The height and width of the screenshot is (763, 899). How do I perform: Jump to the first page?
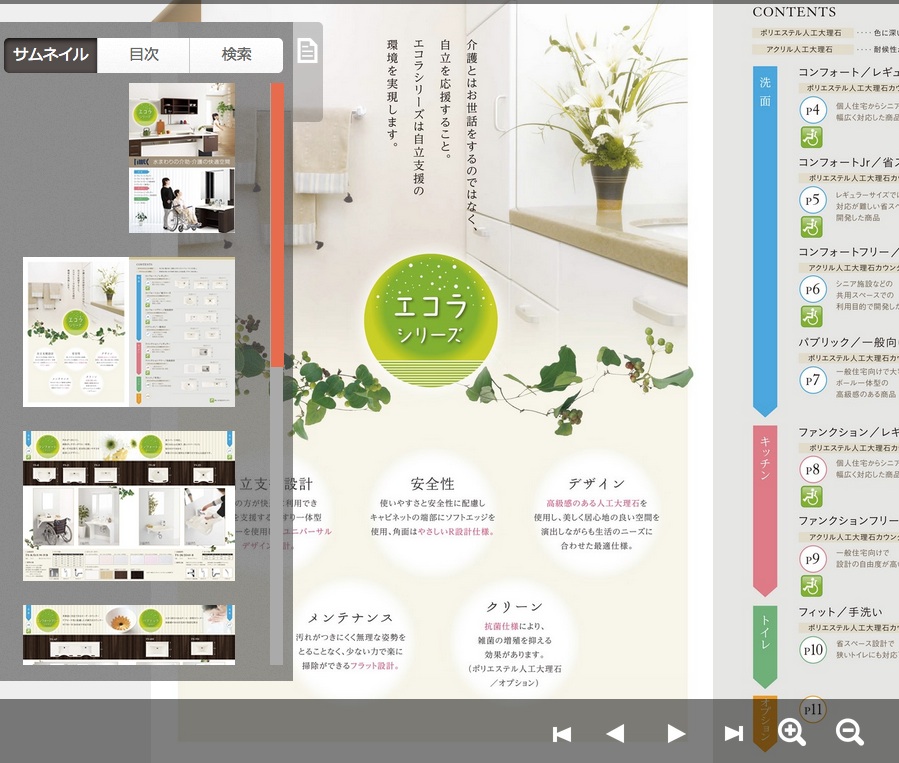(x=561, y=734)
